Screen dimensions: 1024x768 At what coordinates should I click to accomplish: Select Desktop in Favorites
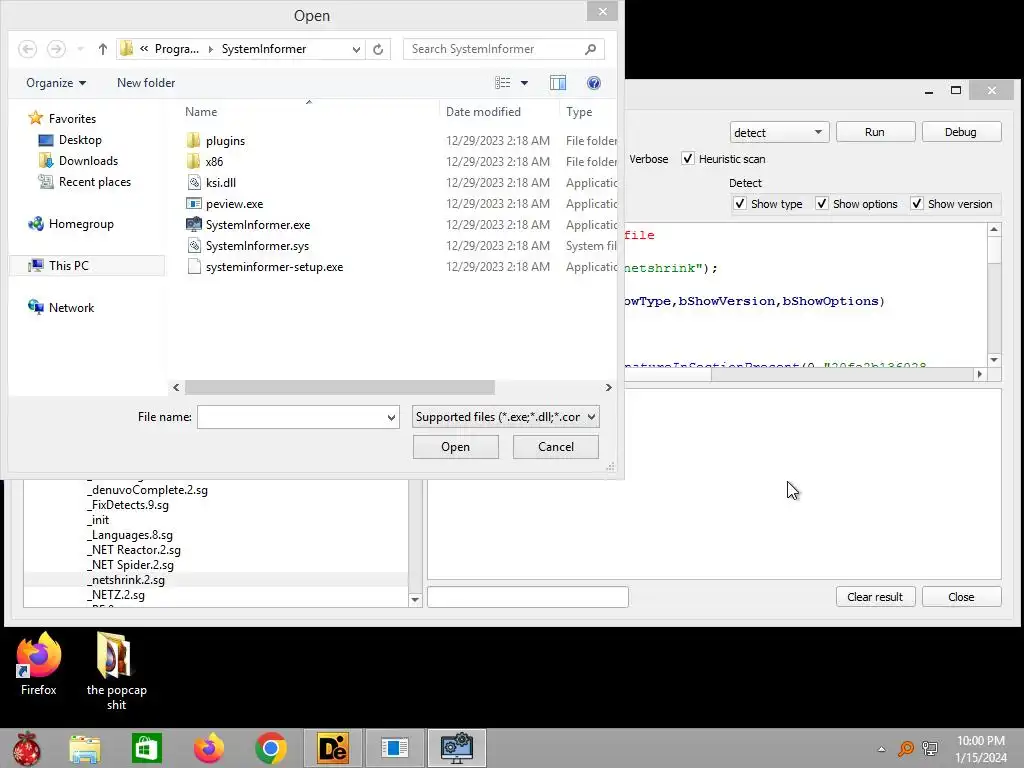coord(80,140)
